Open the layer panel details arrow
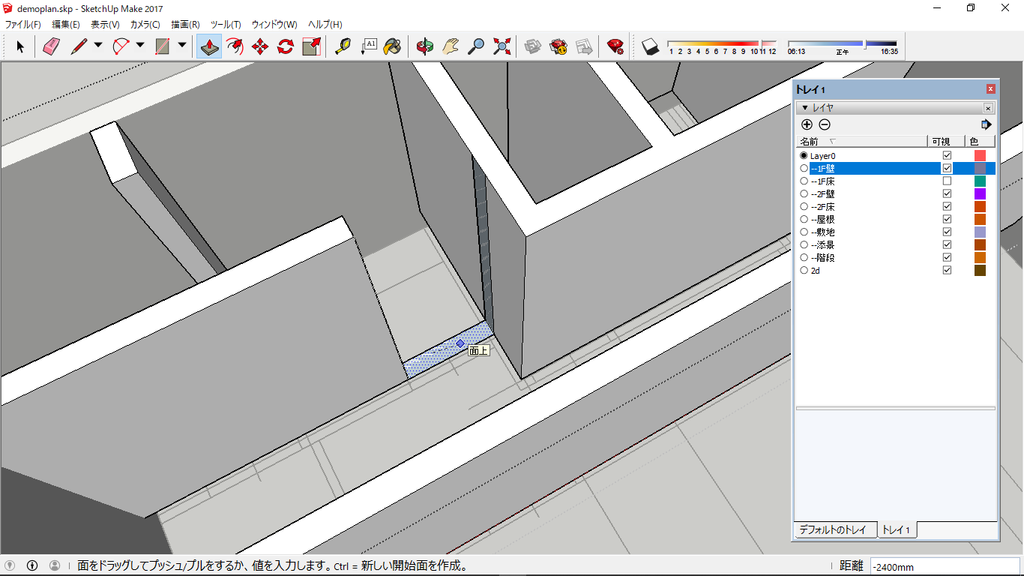Screen dimensions: 1024x576 (986, 125)
